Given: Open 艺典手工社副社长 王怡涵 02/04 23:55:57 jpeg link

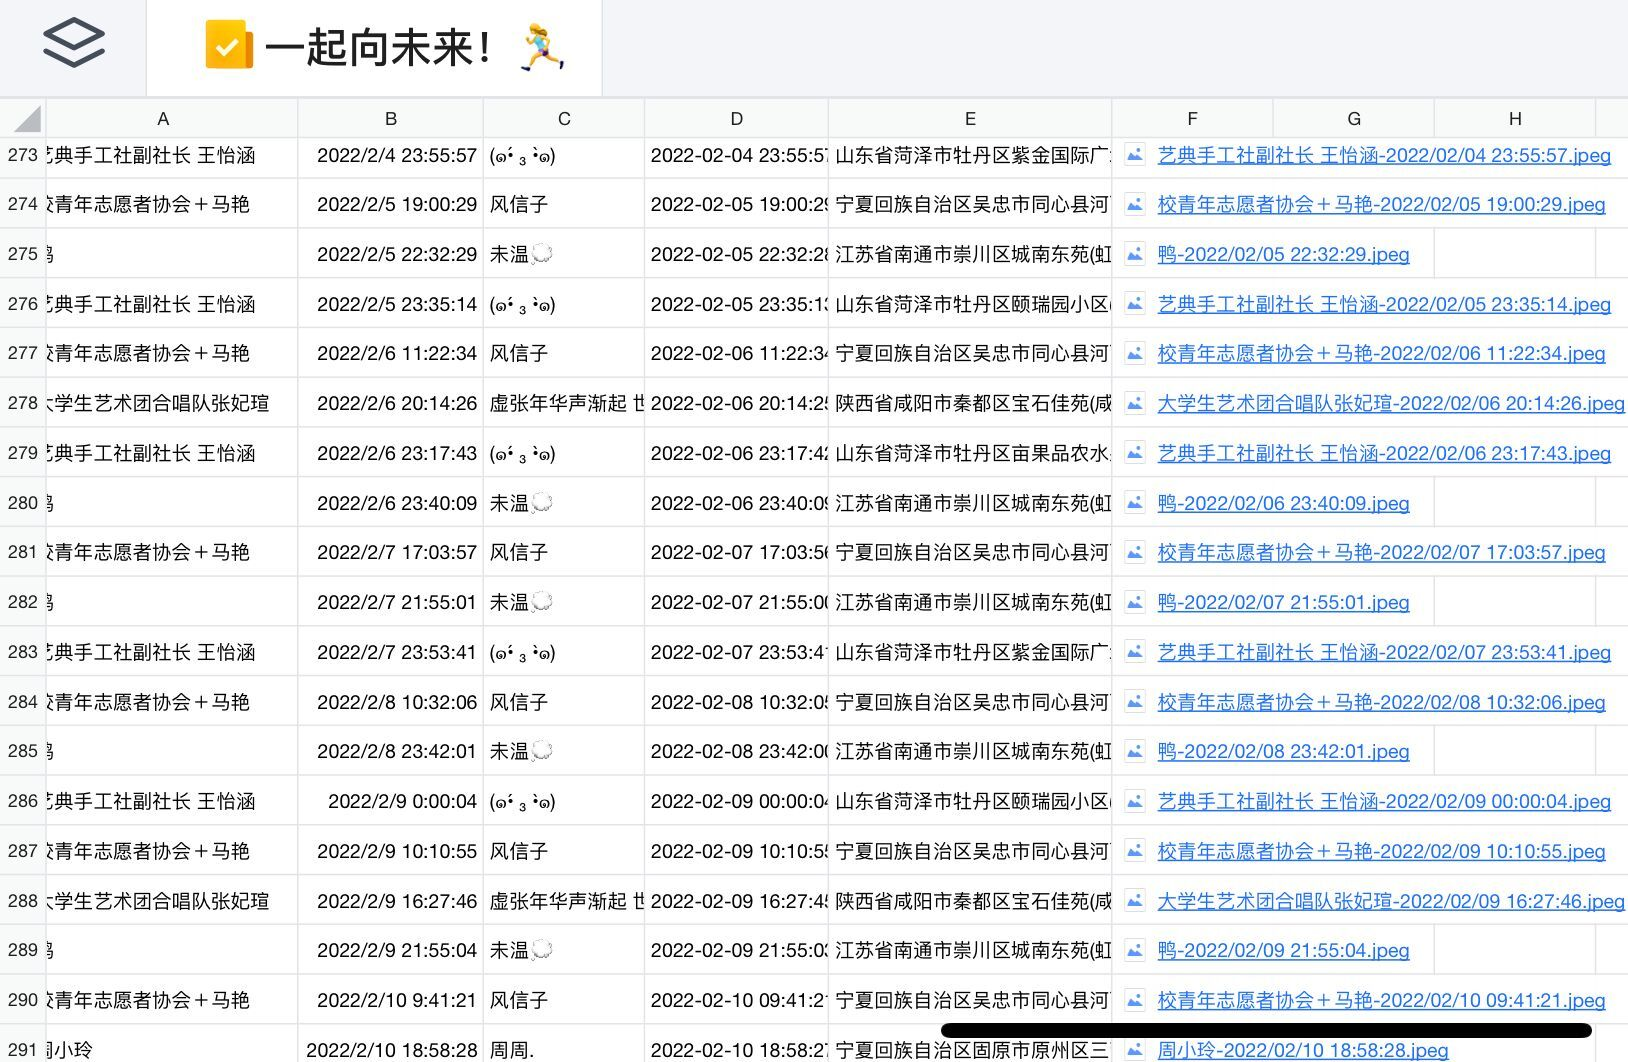Looking at the screenshot, I should (x=1383, y=155).
